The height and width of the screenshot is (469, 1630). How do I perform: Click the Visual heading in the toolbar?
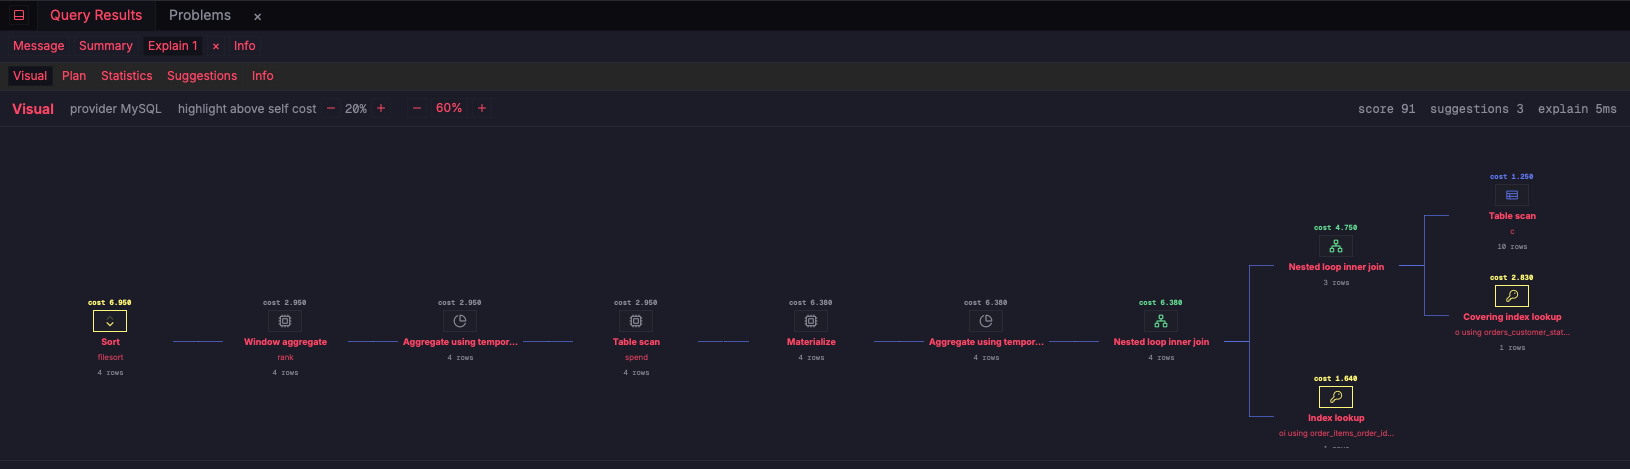pyautogui.click(x=33, y=109)
